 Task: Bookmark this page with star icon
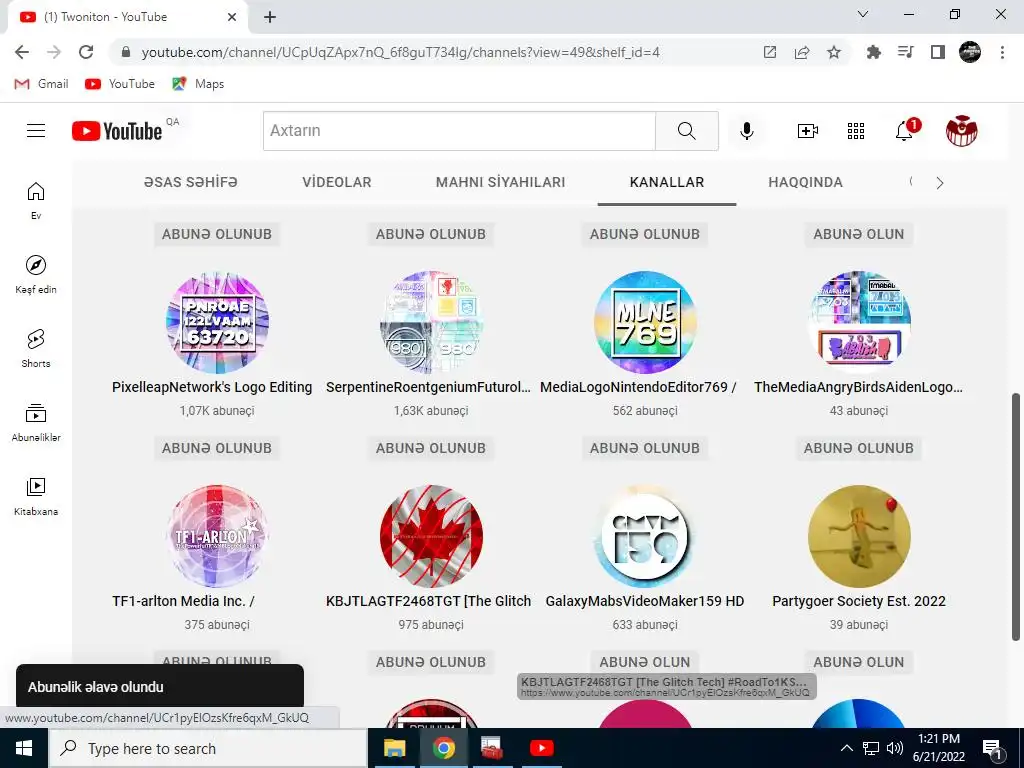pos(834,52)
